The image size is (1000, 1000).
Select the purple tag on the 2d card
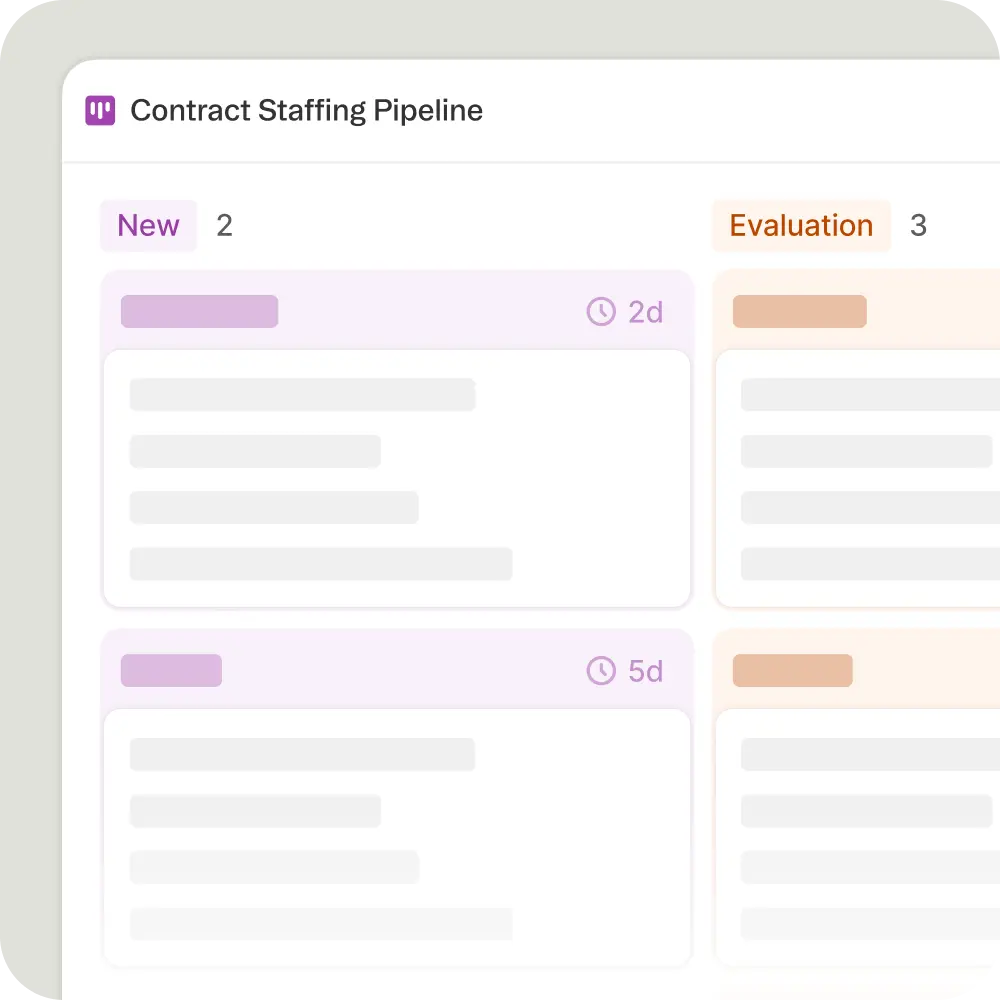tap(199, 312)
